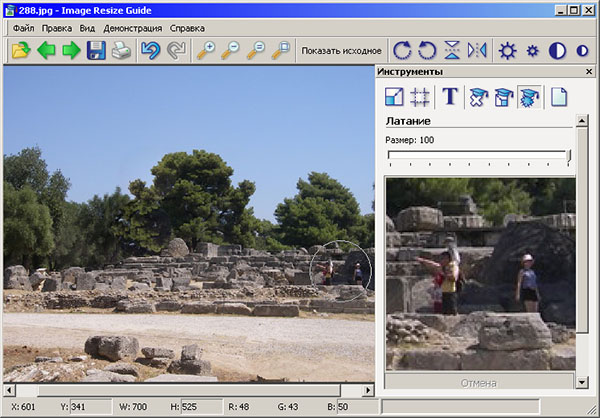Click the zoom in magnifier icon

coord(206,50)
